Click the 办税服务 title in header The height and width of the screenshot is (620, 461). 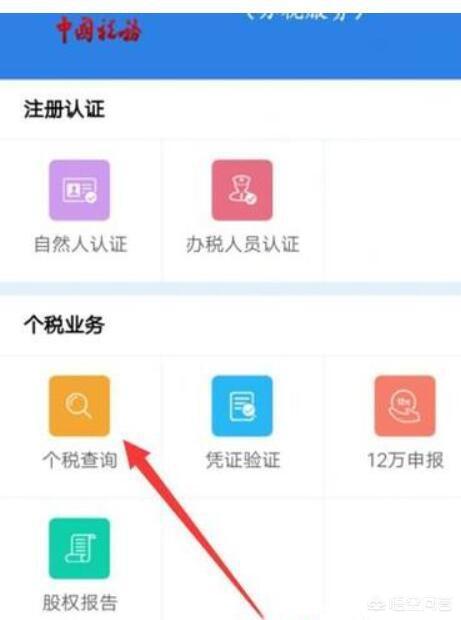coord(306,17)
